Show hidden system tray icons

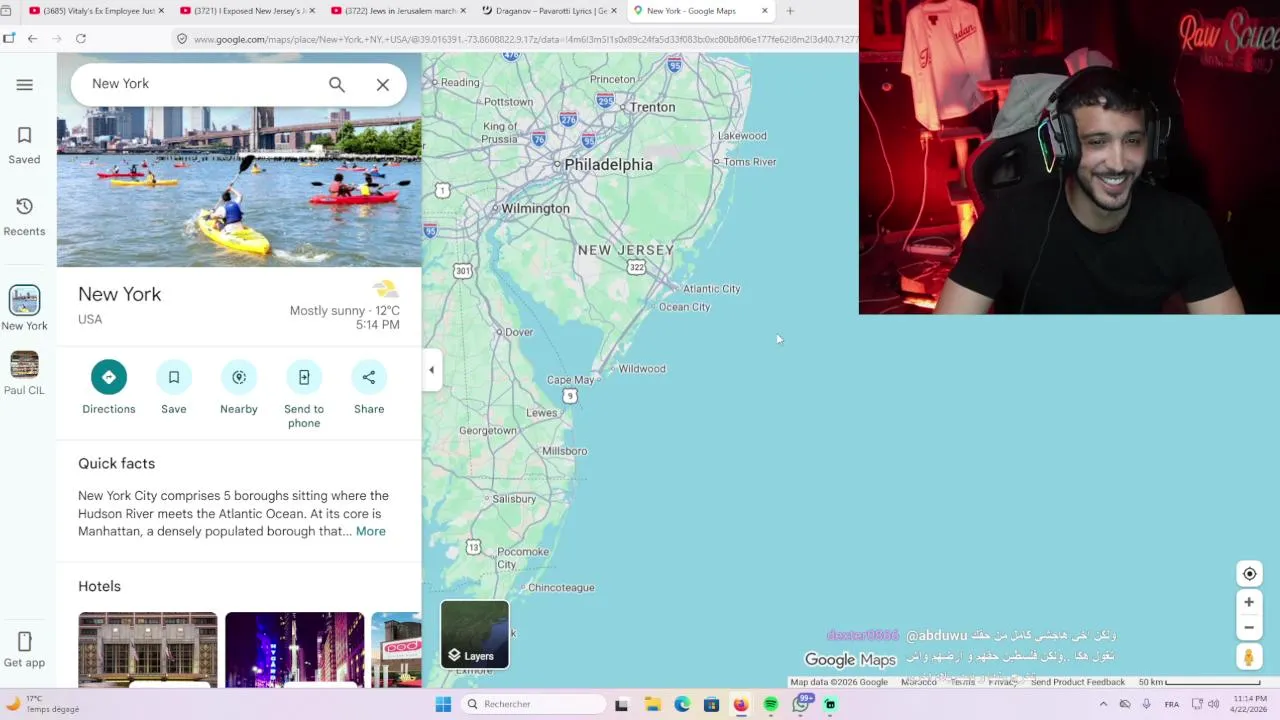[1103, 704]
